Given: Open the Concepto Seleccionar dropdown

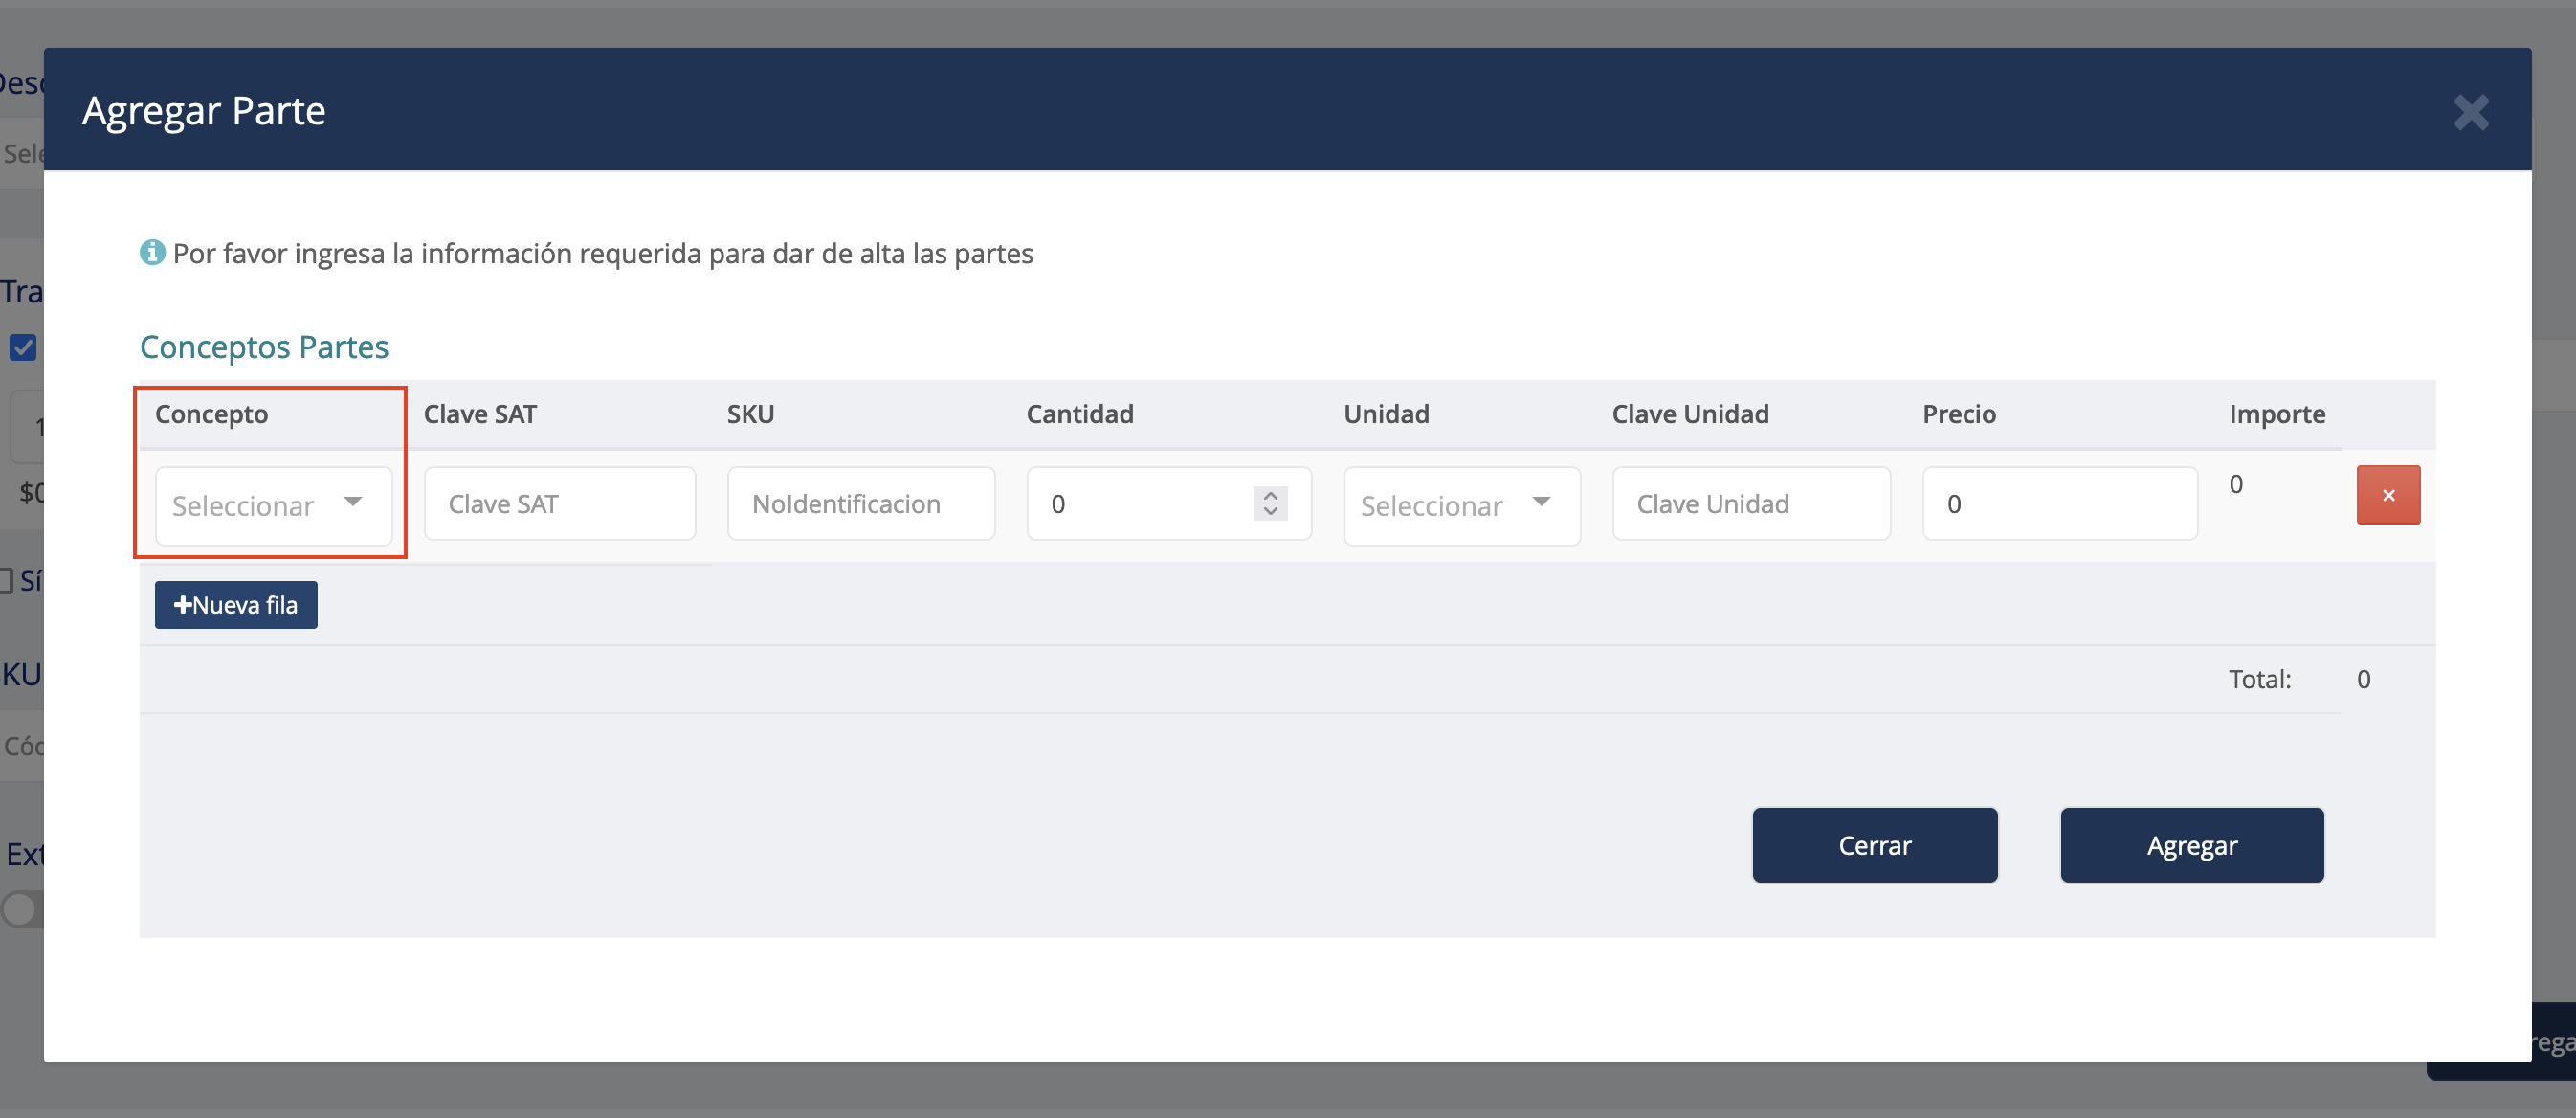Looking at the screenshot, I should [x=273, y=505].
